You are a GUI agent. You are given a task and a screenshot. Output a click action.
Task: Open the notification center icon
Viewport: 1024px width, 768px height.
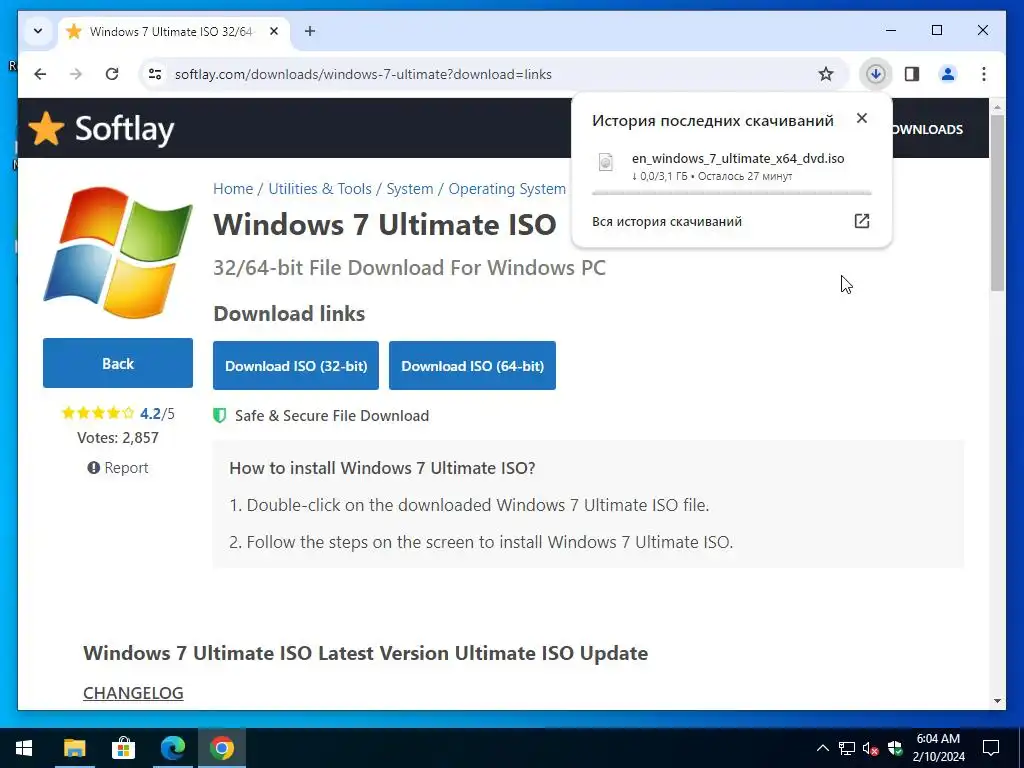[991, 748]
